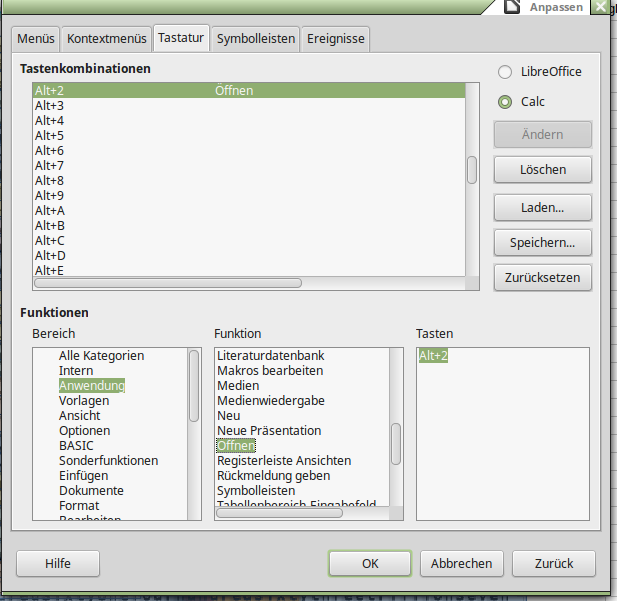Viewport: 617px width, 601px height.
Task: Select the BASIC category
Action: [x=76, y=445]
